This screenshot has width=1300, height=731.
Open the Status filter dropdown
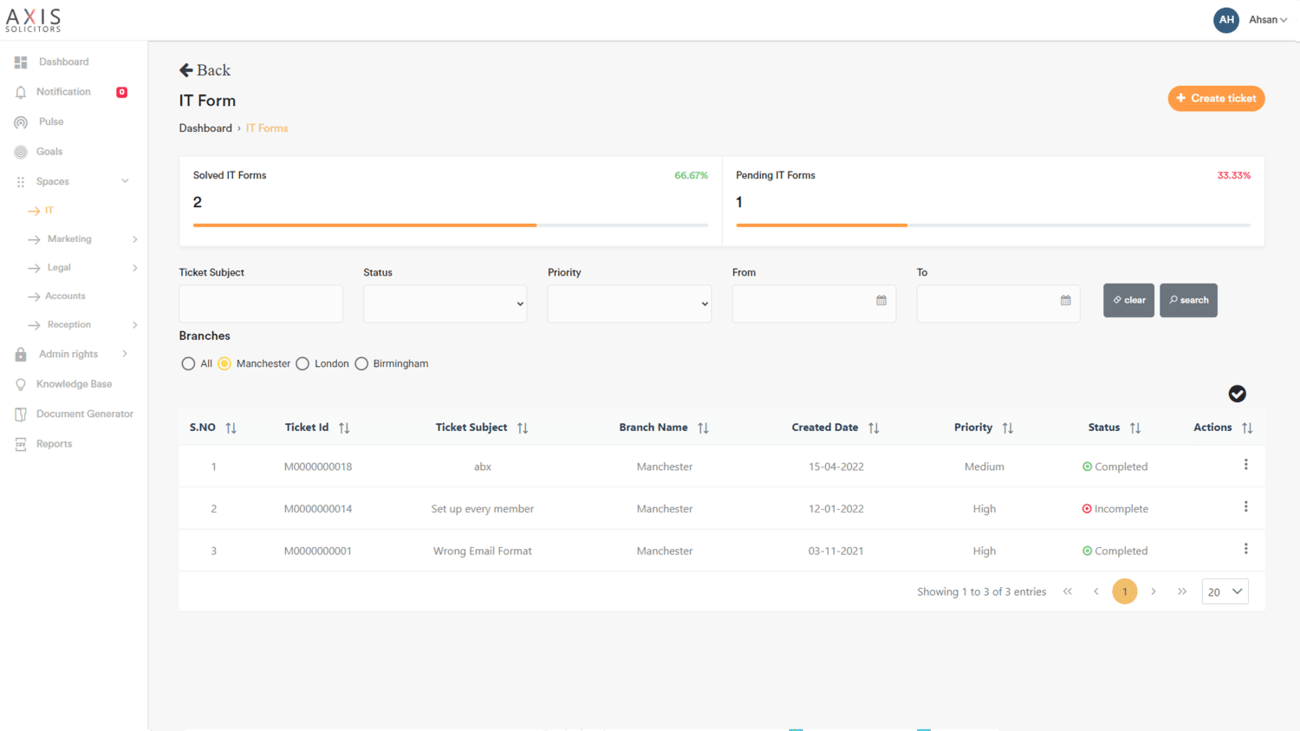point(445,304)
